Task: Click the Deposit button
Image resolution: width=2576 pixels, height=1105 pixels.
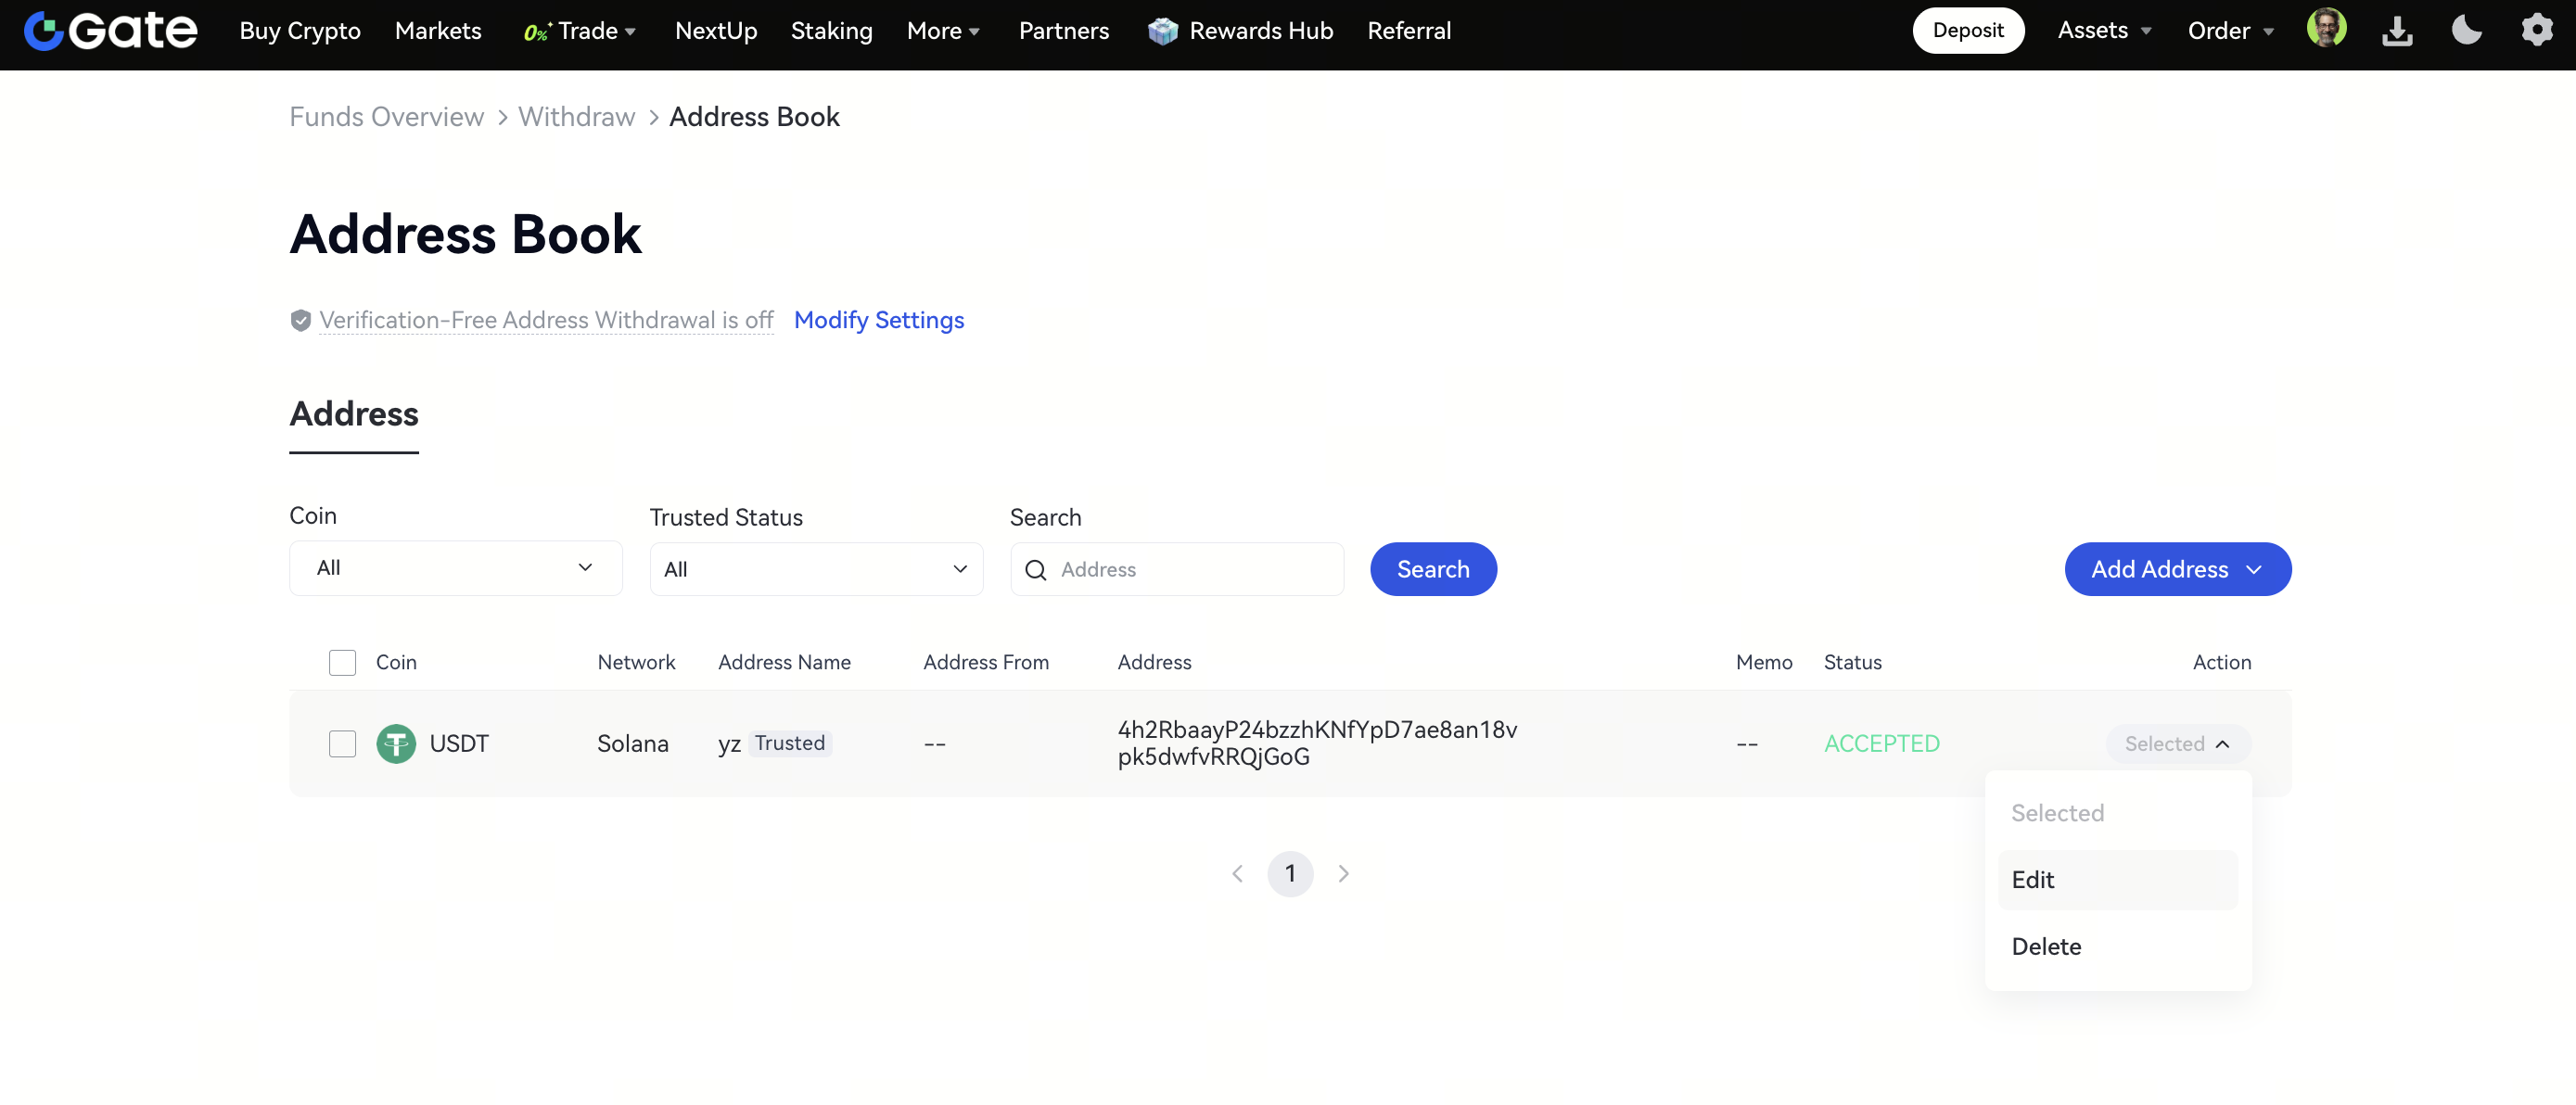Action: click(1967, 31)
